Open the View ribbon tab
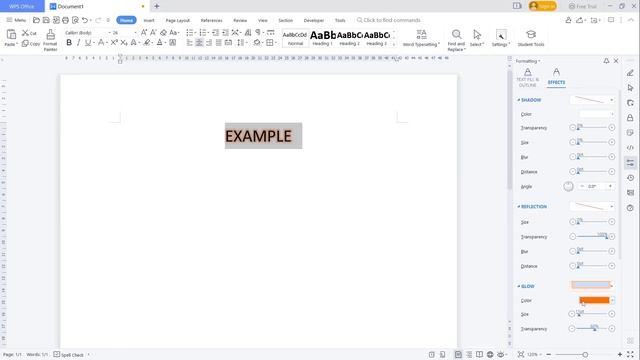 coord(262,20)
